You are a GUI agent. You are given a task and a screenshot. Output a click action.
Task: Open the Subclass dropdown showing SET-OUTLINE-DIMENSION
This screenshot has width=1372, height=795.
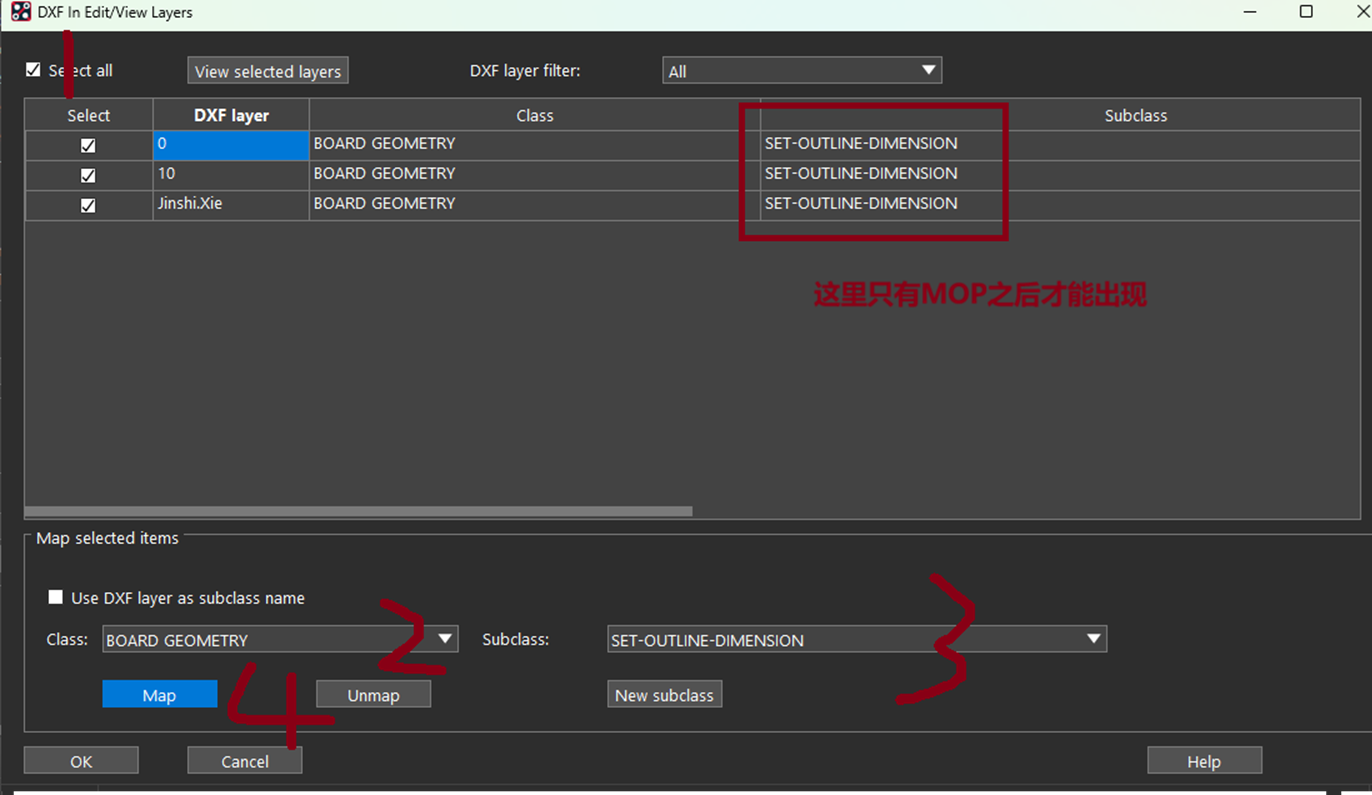coord(857,639)
